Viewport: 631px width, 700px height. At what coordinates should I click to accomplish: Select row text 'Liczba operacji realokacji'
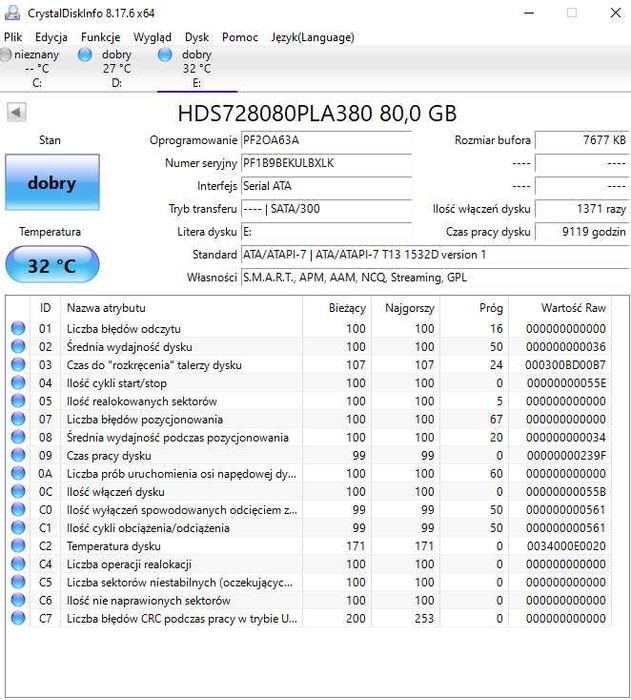click(129, 564)
